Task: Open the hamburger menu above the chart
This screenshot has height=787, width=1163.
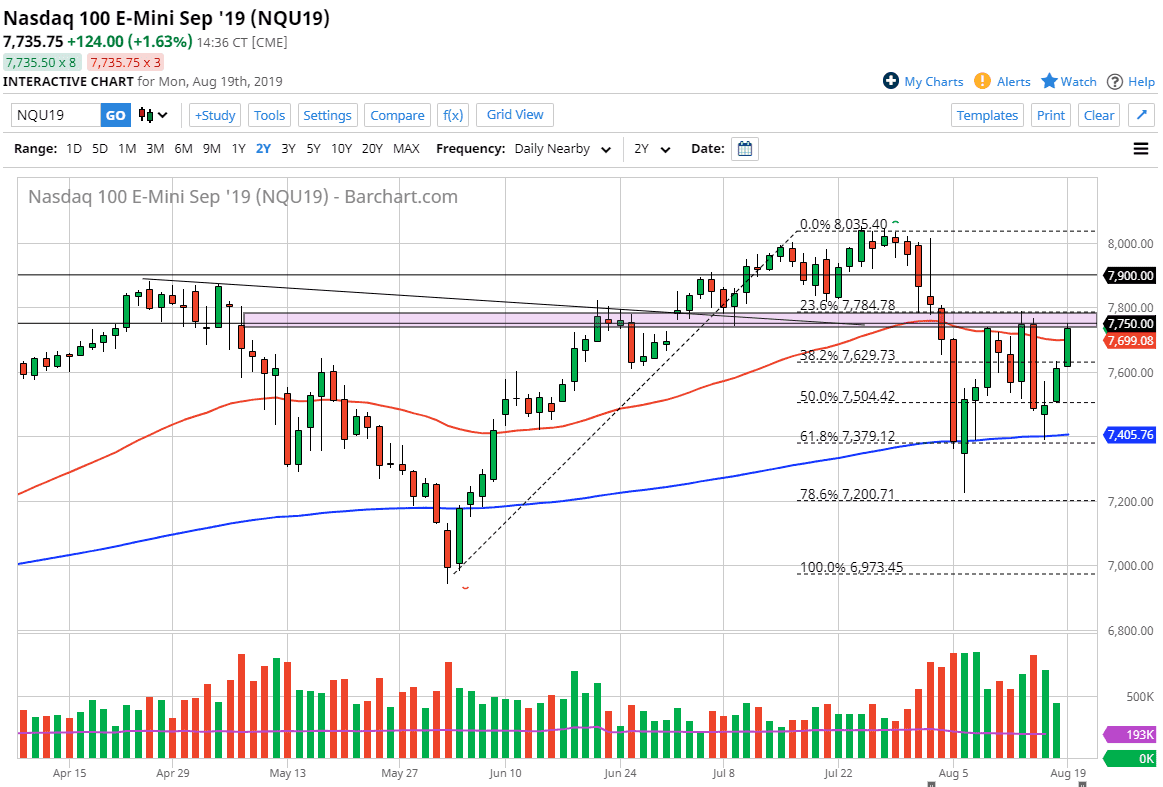Action: [1141, 148]
